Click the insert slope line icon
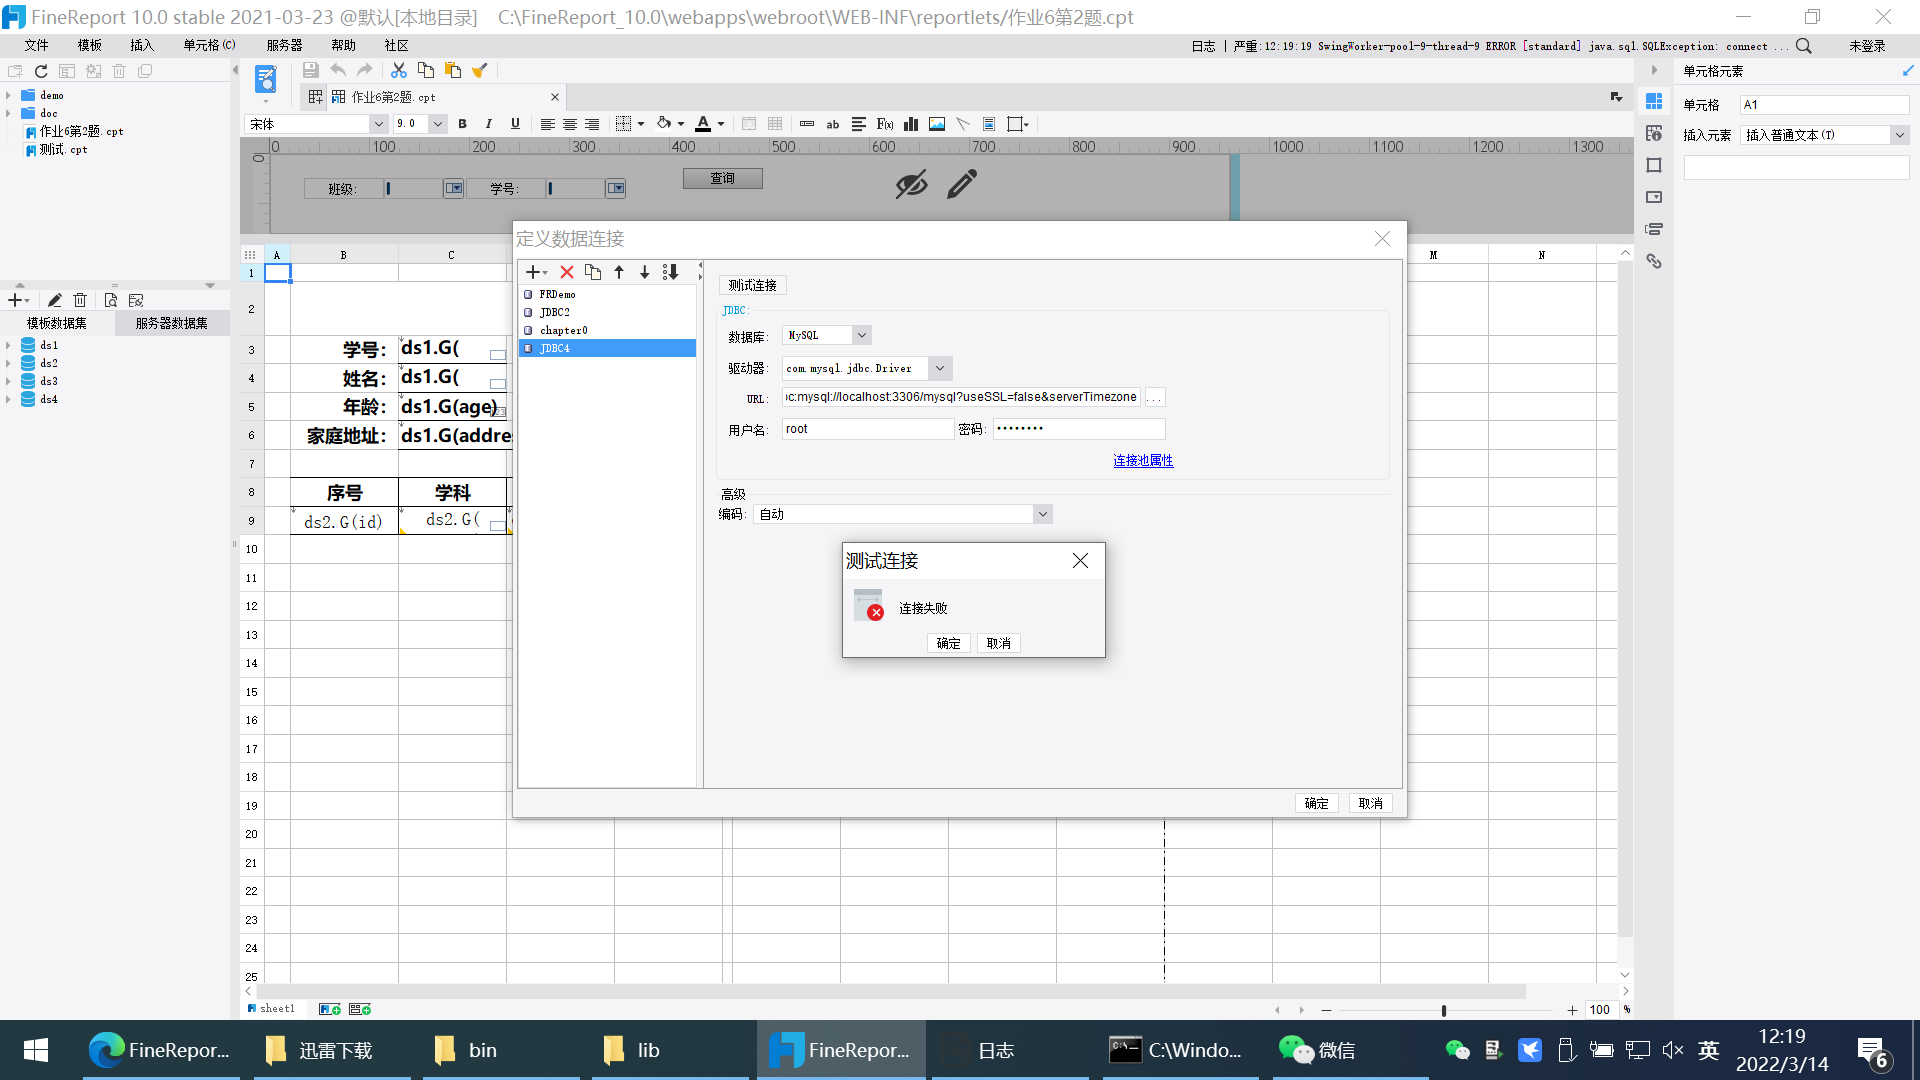The width and height of the screenshot is (1920, 1080). 963,124
